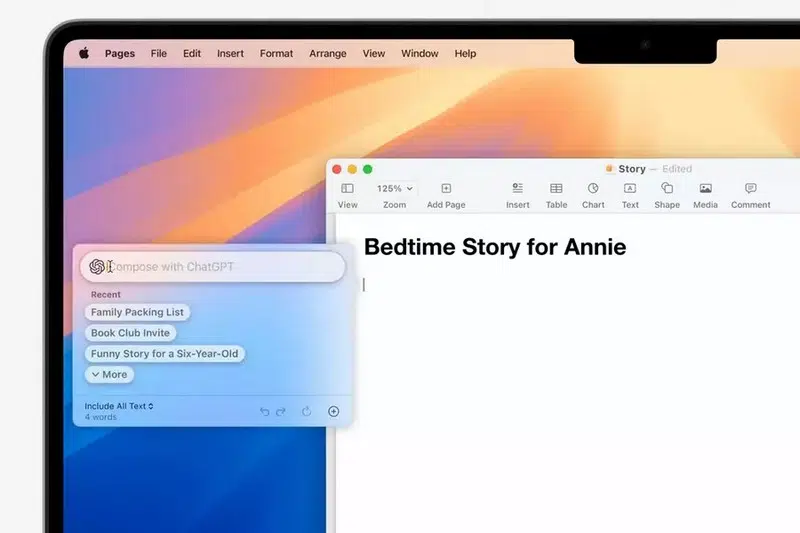Click the green full-screen window button
This screenshot has height=533, width=800.
click(x=367, y=169)
